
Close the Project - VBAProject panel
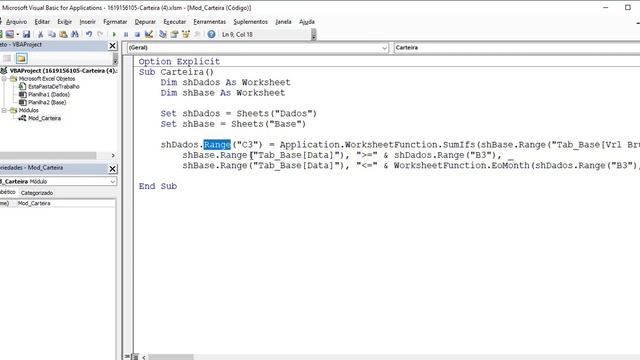[x=113, y=46]
